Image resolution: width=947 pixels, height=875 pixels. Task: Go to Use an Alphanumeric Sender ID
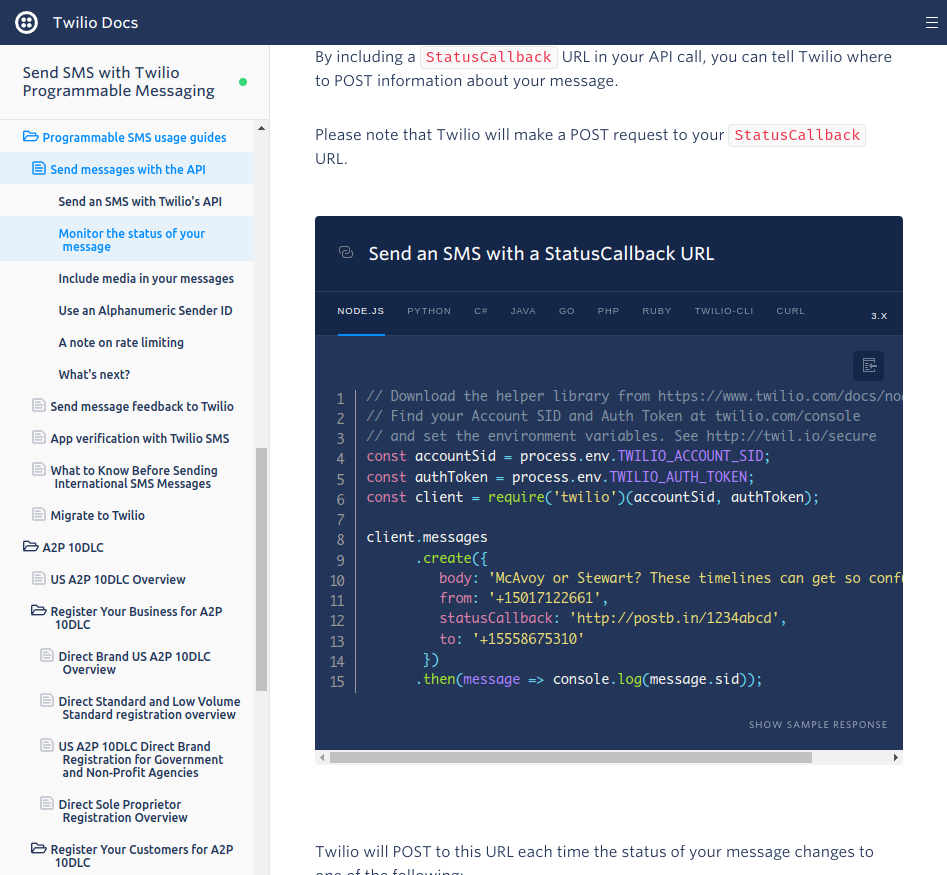pos(145,310)
